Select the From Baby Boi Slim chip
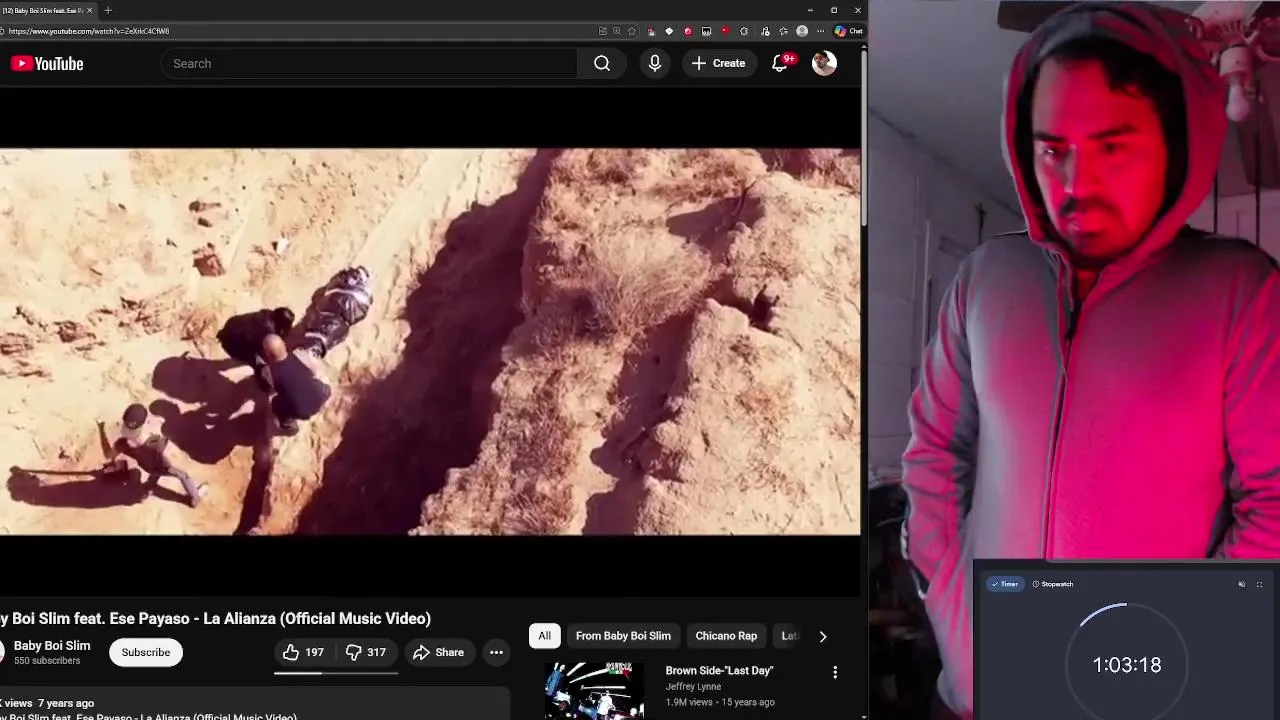The height and width of the screenshot is (720, 1280). point(623,636)
